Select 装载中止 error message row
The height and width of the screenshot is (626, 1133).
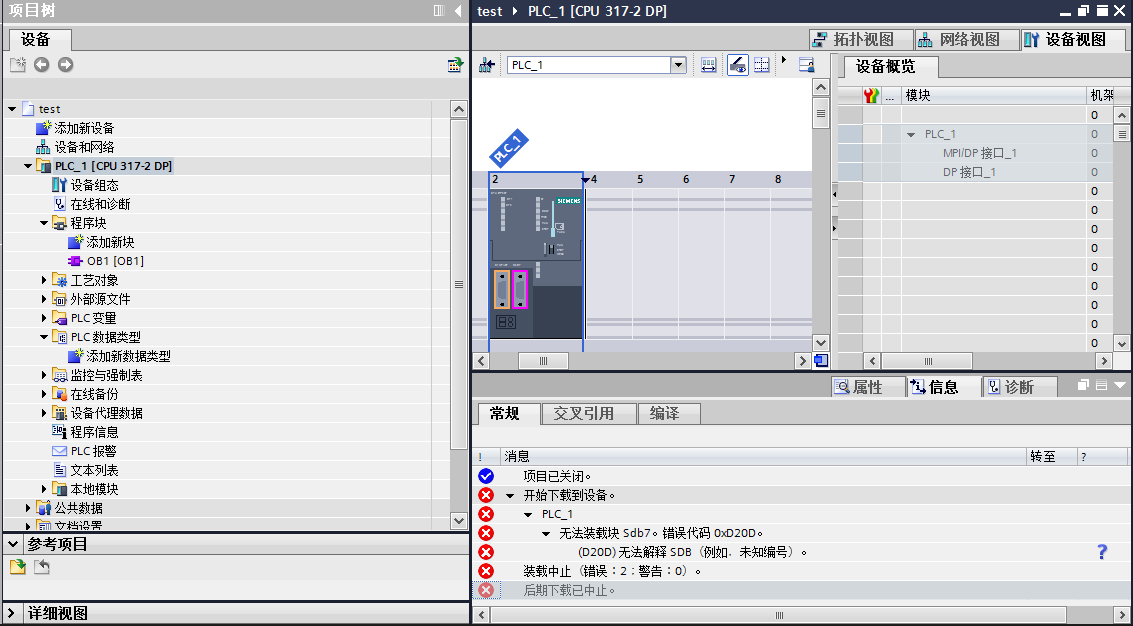[800, 571]
